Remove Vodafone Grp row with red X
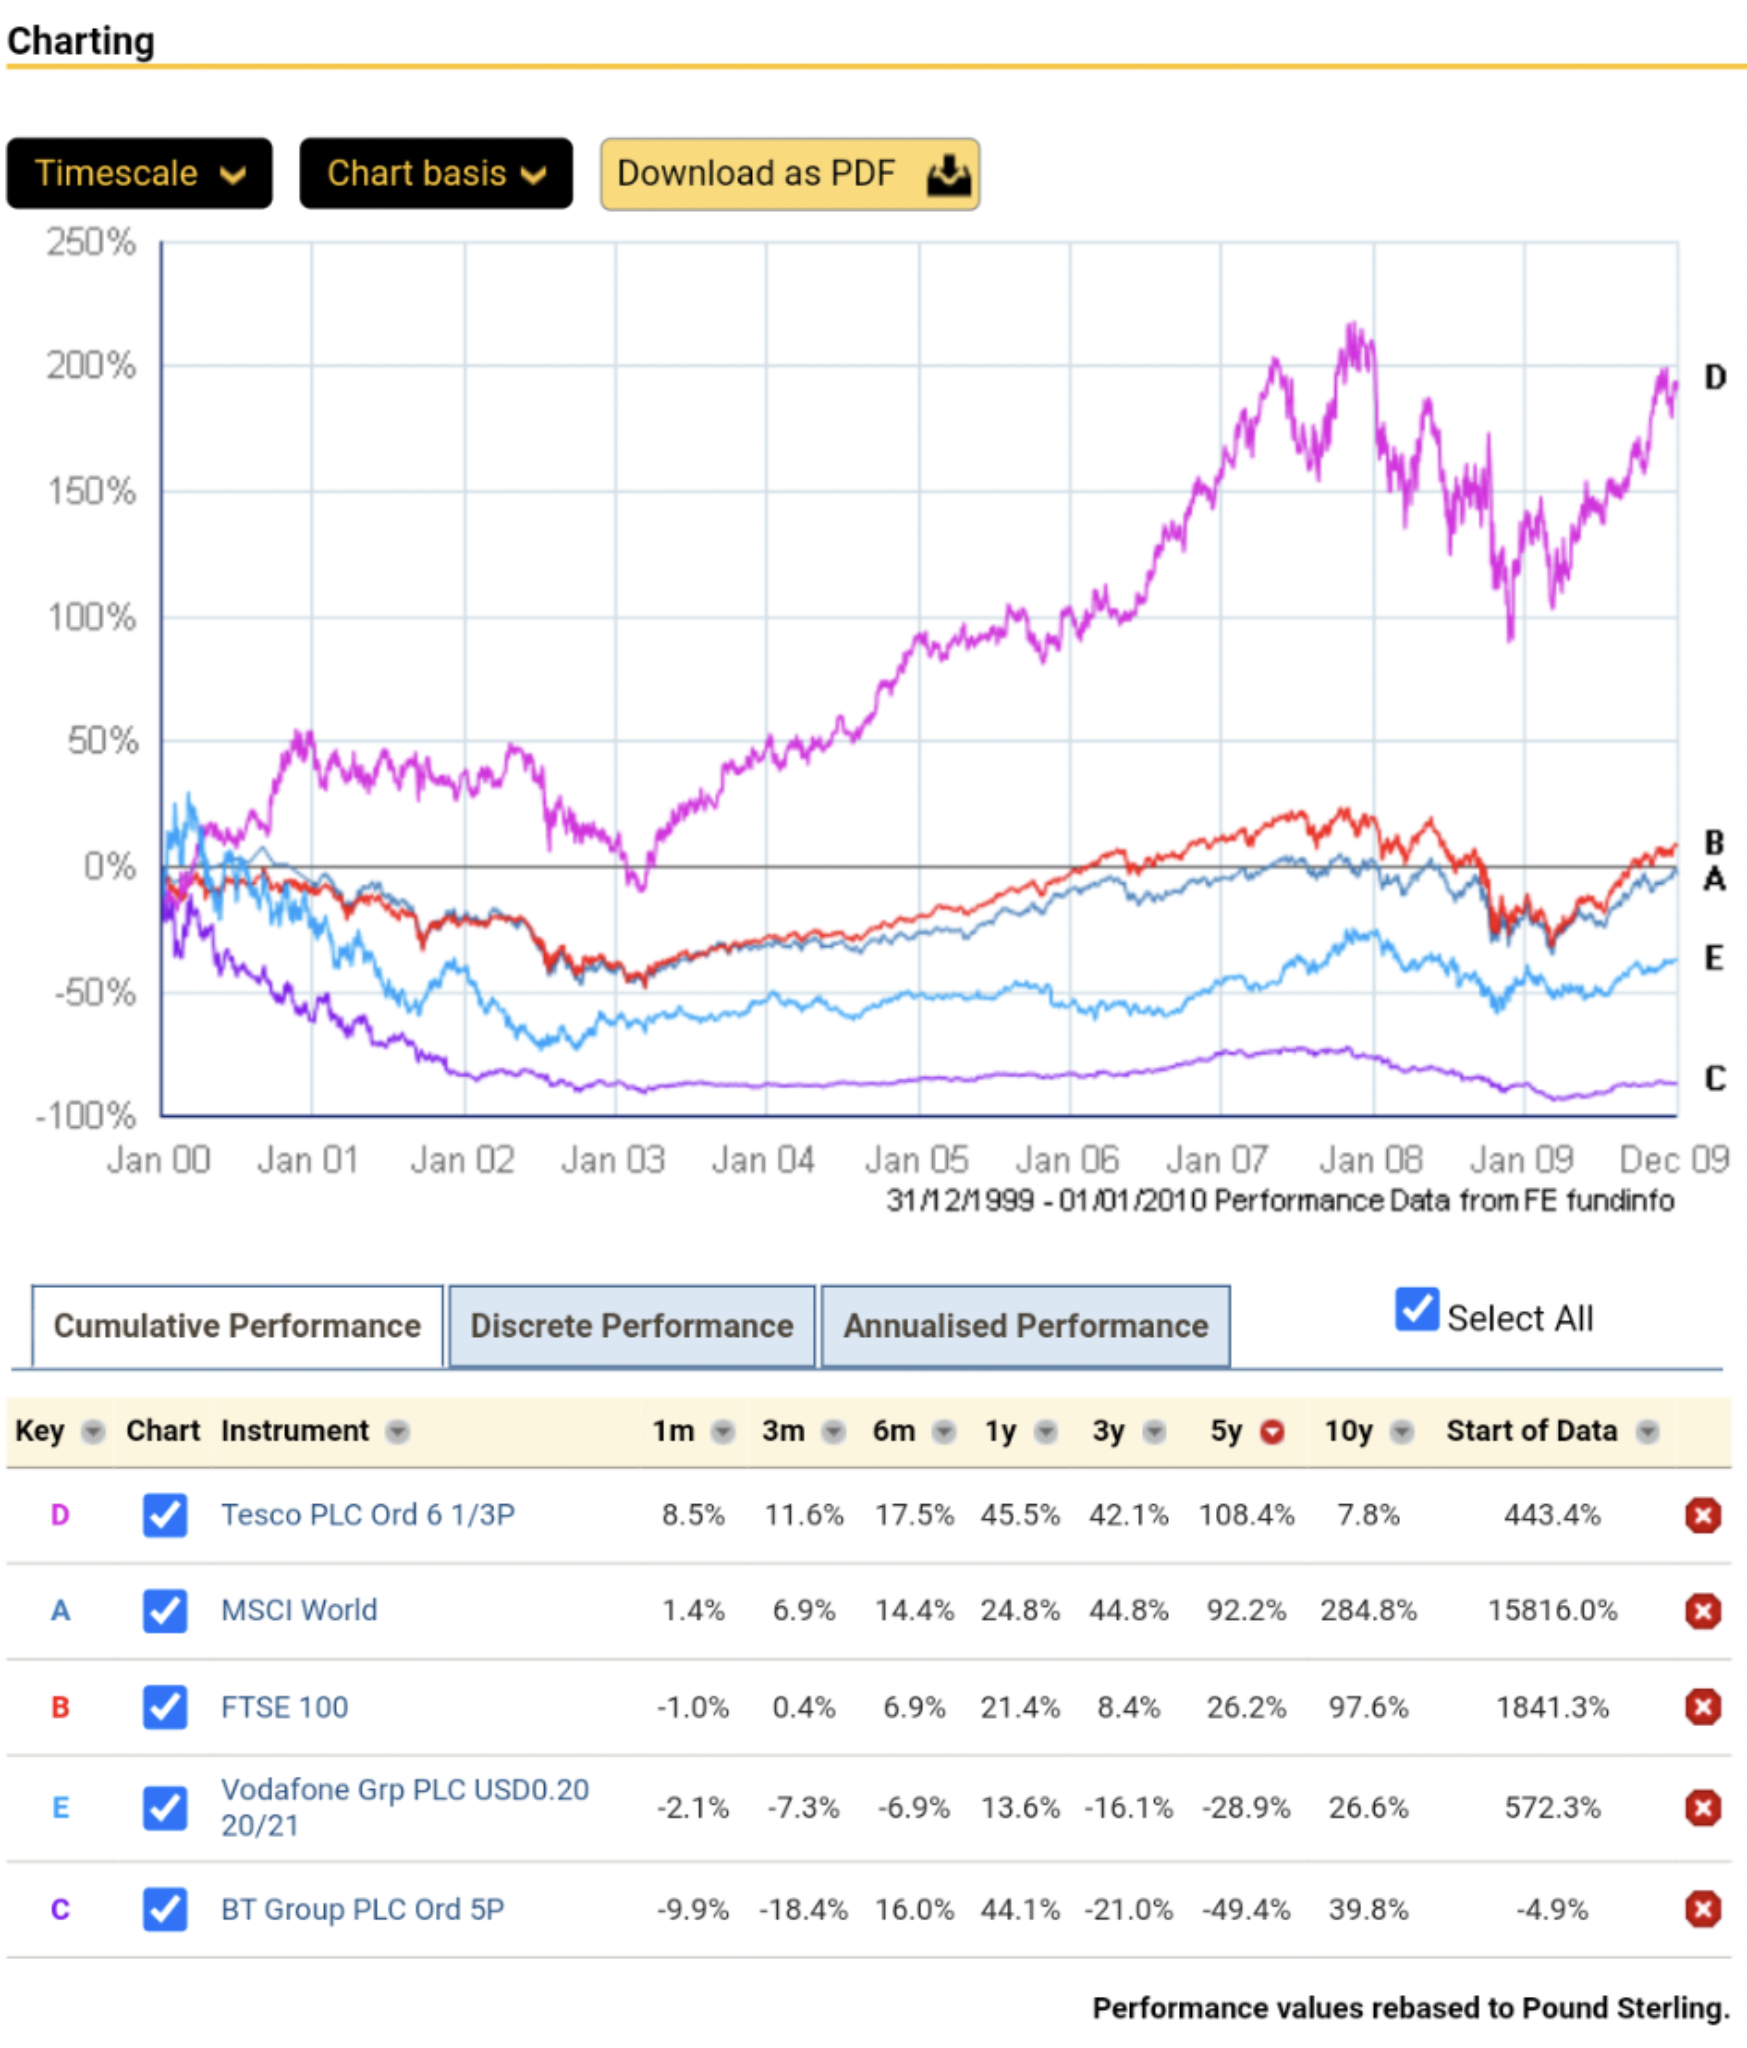 pyautogui.click(x=1702, y=1808)
